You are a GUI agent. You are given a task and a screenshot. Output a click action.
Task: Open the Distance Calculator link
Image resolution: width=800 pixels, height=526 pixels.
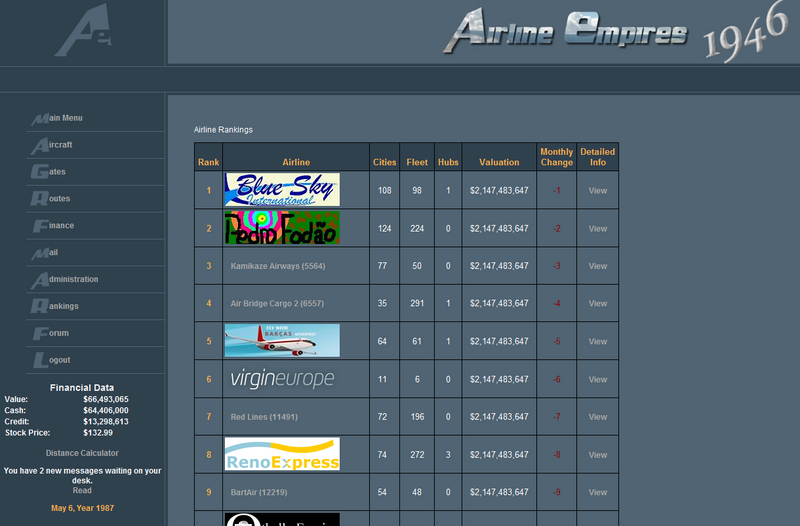[82, 453]
